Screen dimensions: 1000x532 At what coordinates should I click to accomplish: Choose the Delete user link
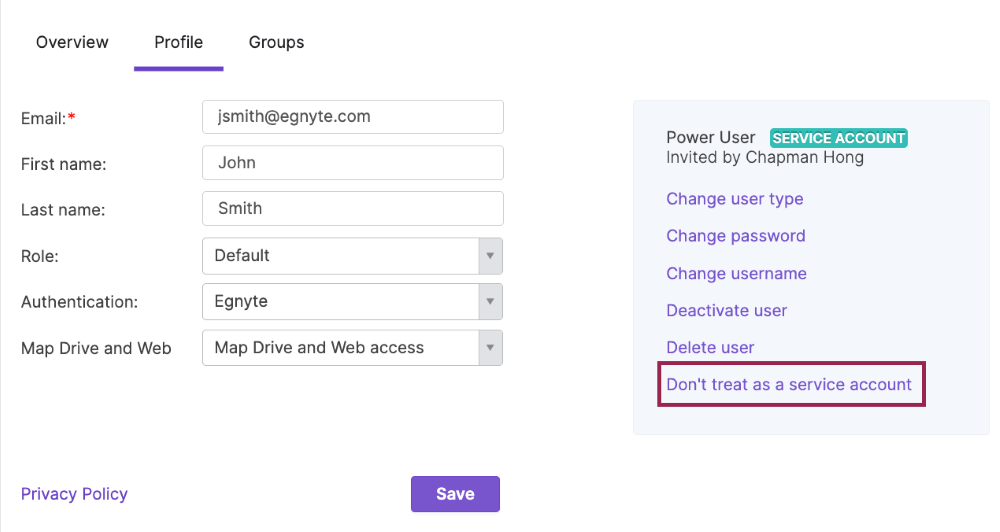click(x=710, y=348)
